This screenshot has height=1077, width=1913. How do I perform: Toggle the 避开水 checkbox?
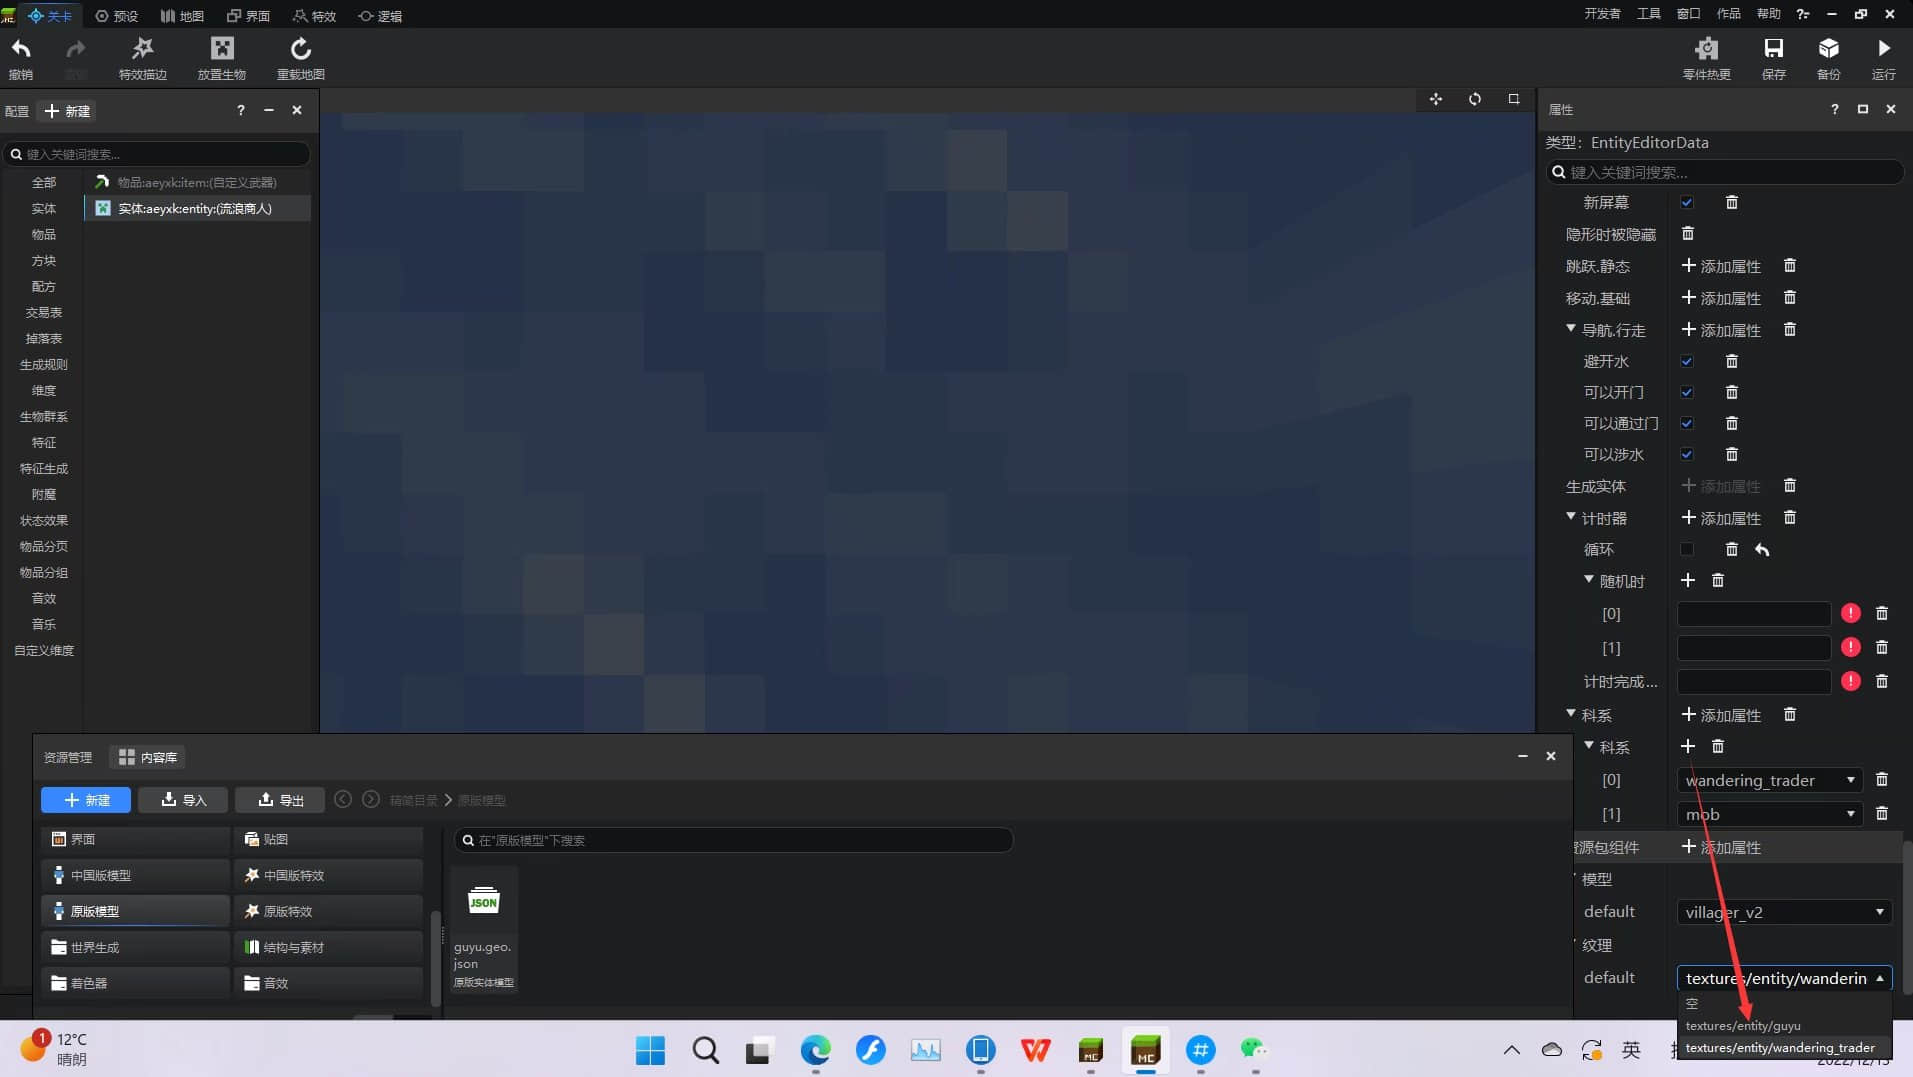click(x=1687, y=361)
